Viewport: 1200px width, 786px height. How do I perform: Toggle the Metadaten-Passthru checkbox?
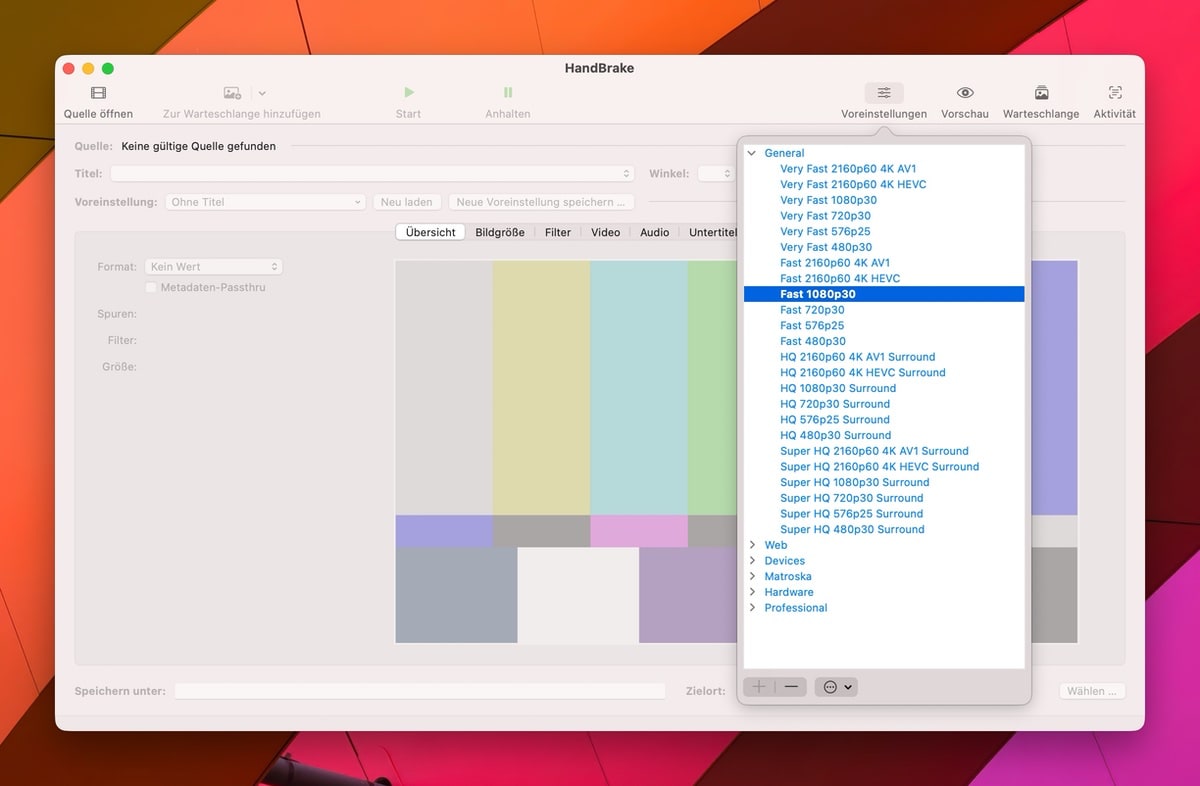[x=151, y=288]
